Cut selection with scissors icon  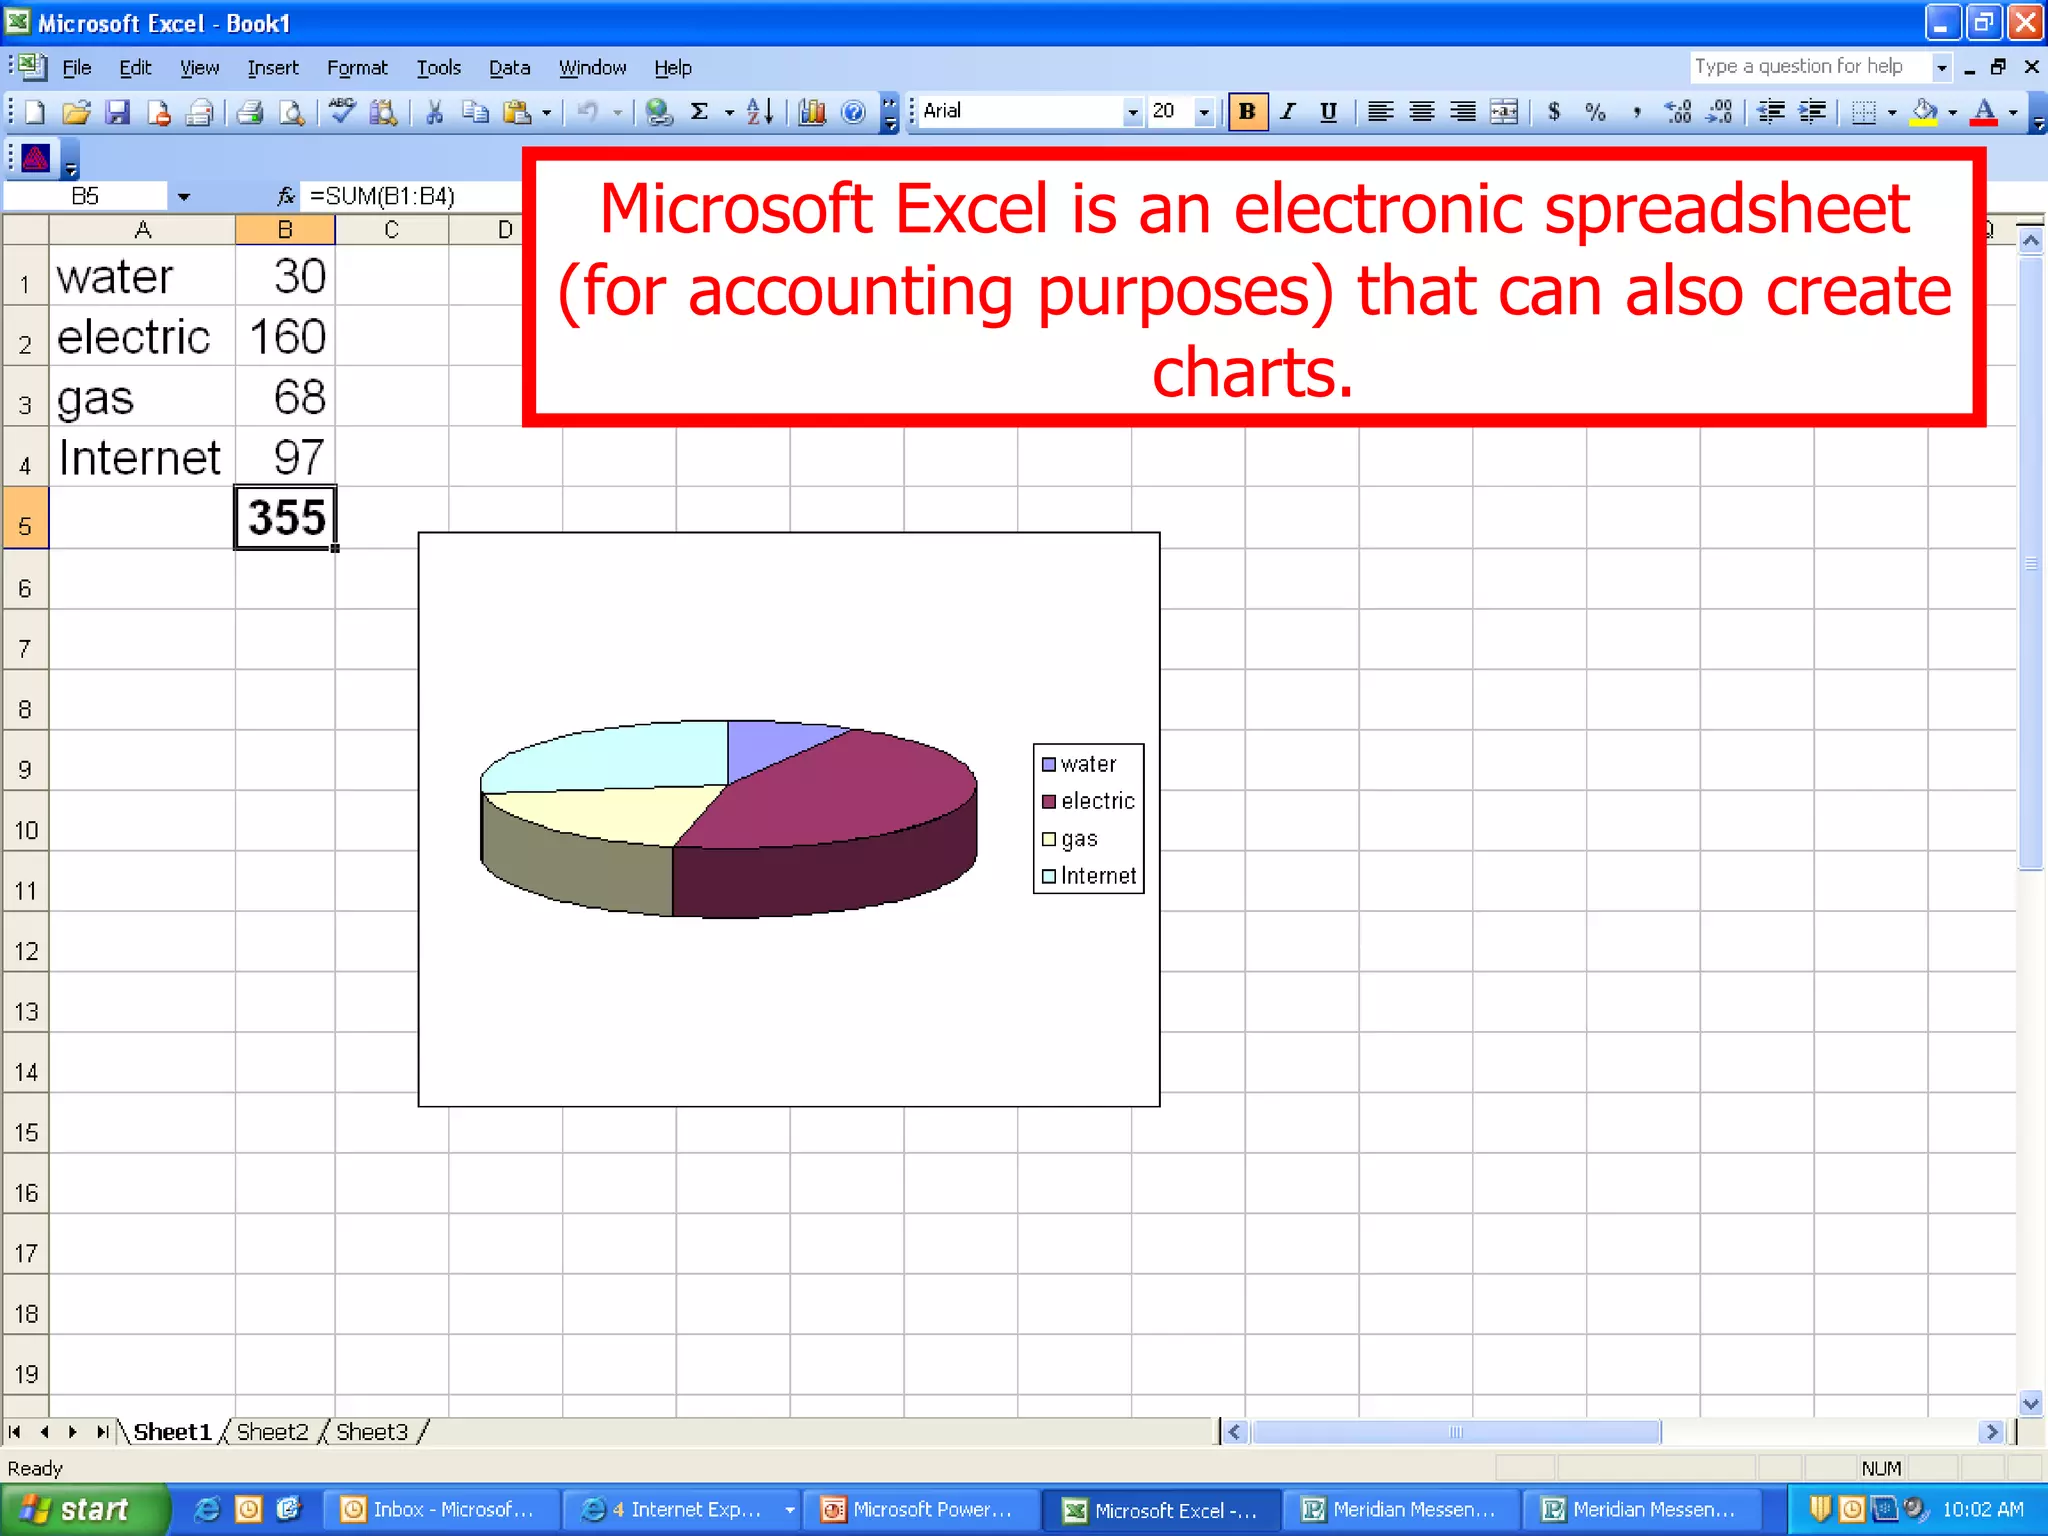434,112
